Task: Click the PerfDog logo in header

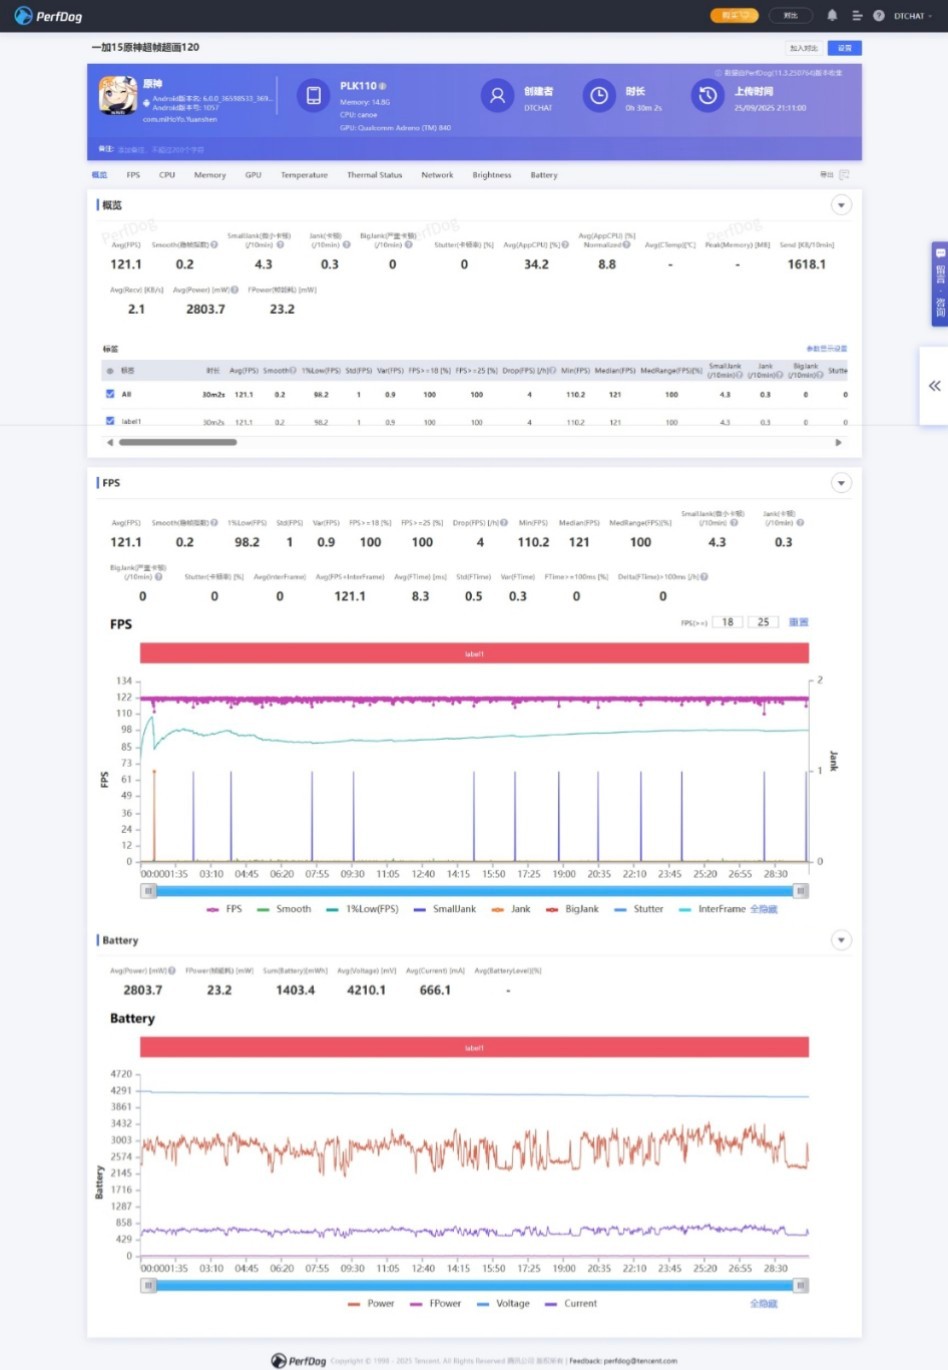Action: [x=48, y=16]
